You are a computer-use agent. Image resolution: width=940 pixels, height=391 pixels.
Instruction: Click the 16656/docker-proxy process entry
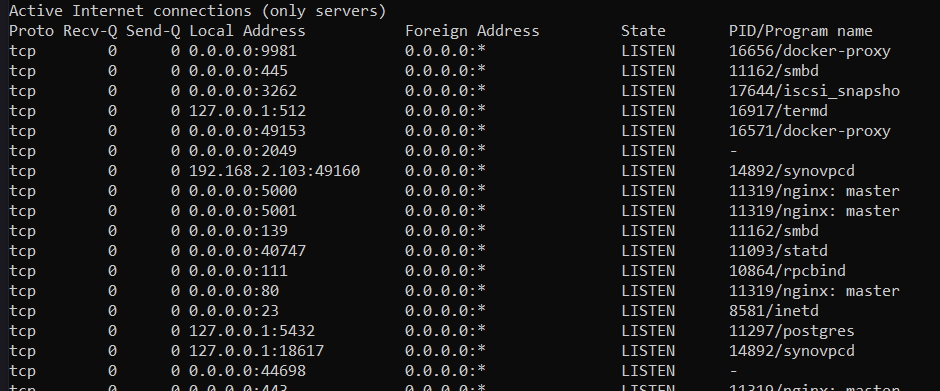[x=809, y=51]
